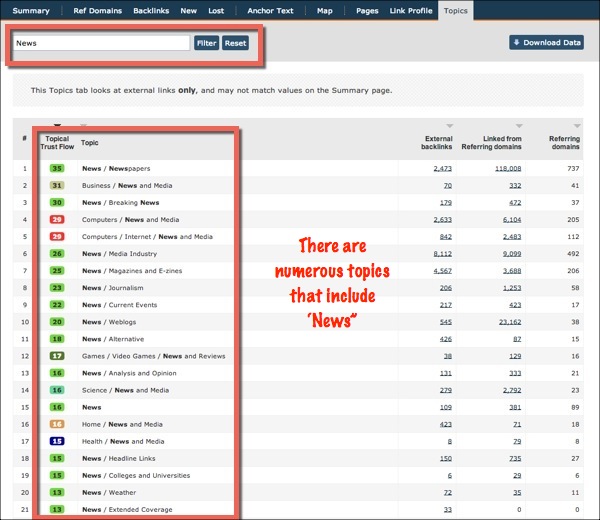Viewport: 600px width, 520px height.
Task: Click badge 22 for Current Events
Action: pyautogui.click(x=57, y=305)
